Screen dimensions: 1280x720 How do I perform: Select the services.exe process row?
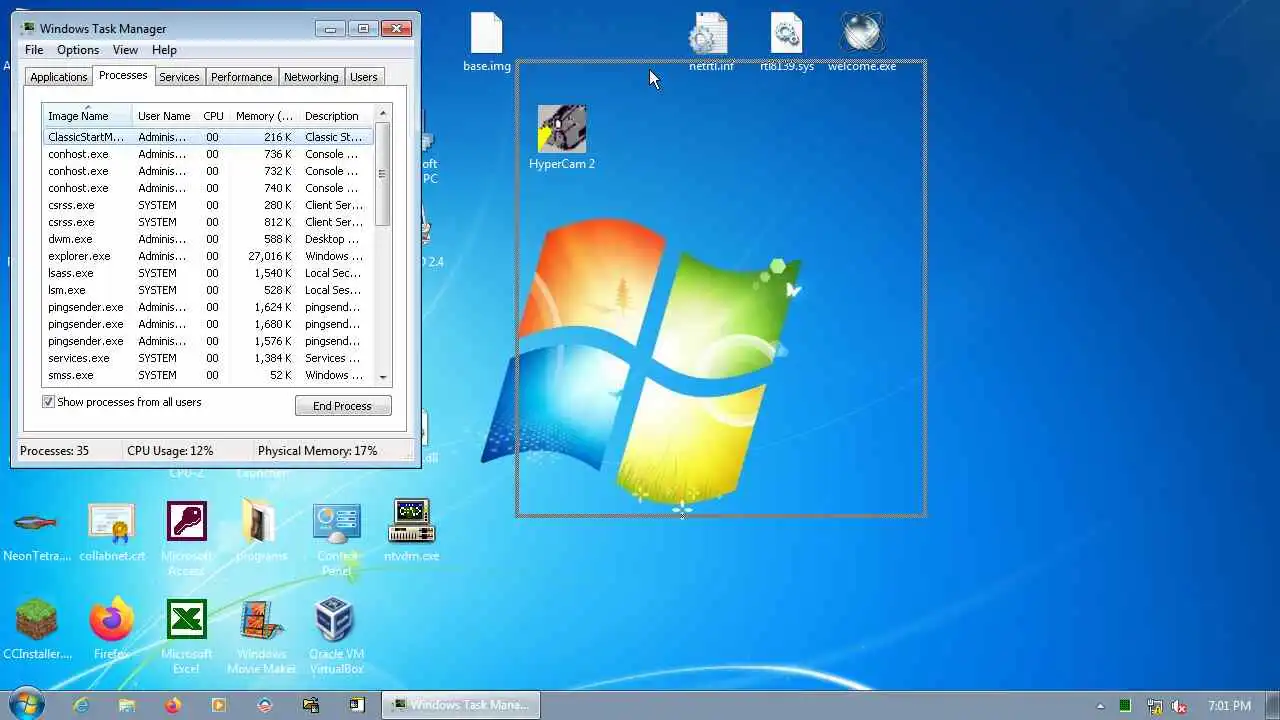pyautogui.click(x=208, y=358)
